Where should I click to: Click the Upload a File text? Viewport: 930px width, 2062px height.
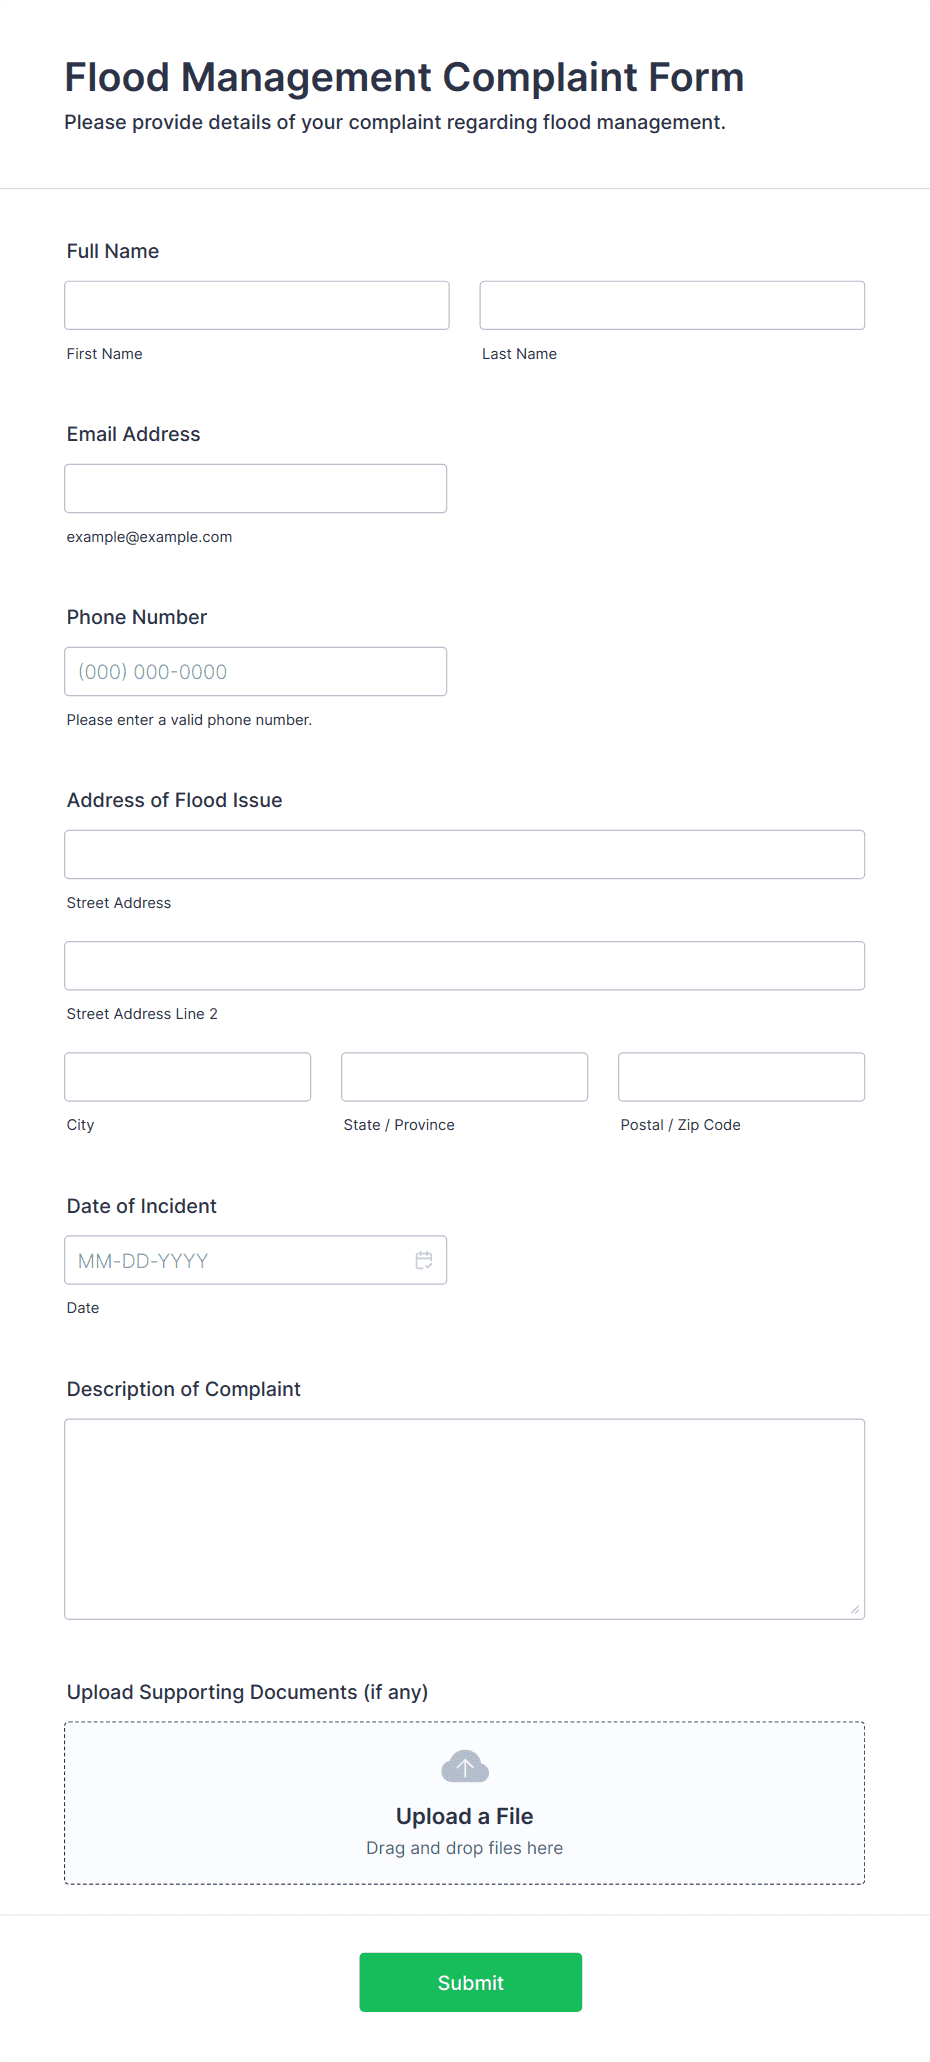(465, 1816)
